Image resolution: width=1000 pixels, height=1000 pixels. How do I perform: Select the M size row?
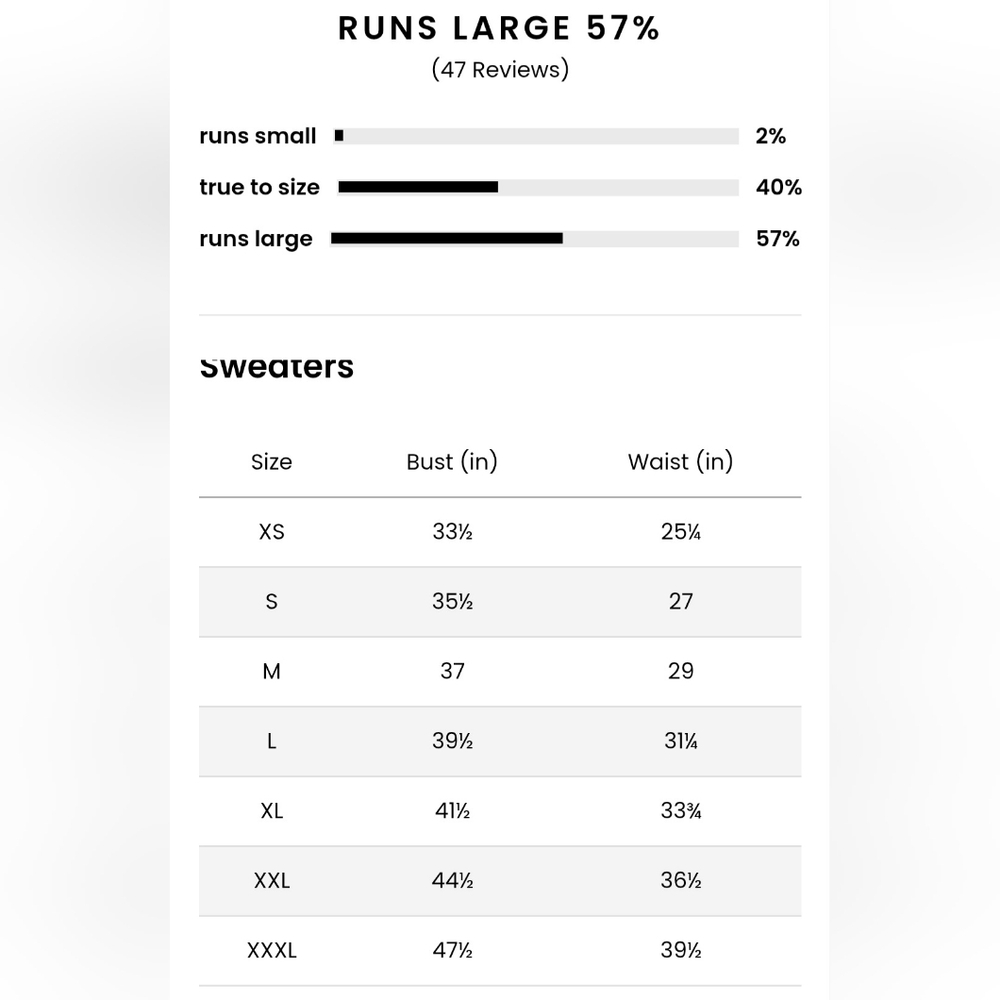500,672
